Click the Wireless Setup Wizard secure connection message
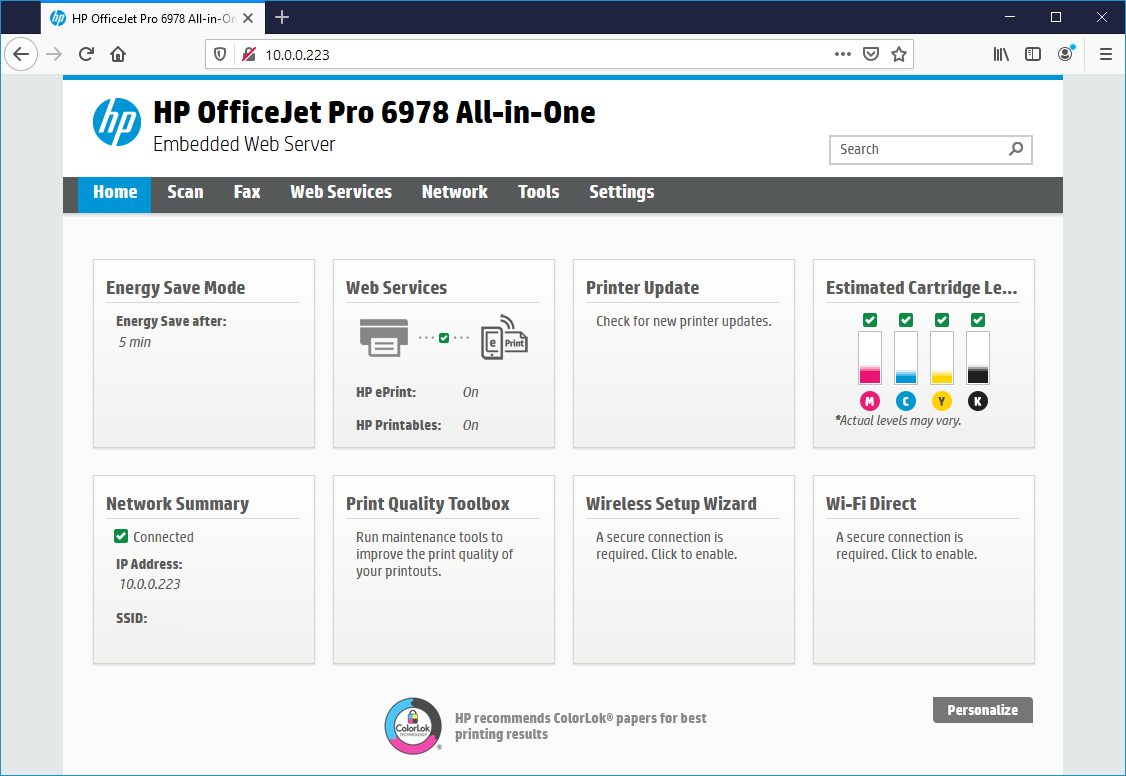 (666, 546)
